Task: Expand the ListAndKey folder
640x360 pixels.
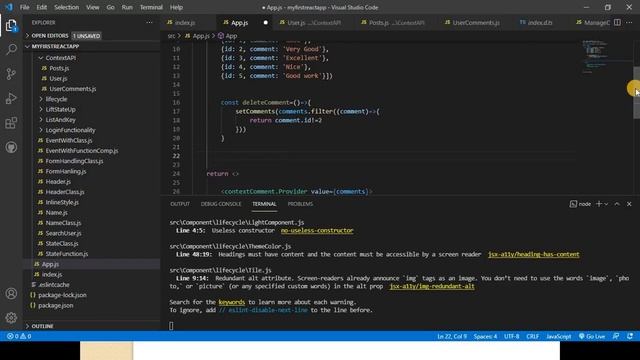Action: [x=60, y=120]
